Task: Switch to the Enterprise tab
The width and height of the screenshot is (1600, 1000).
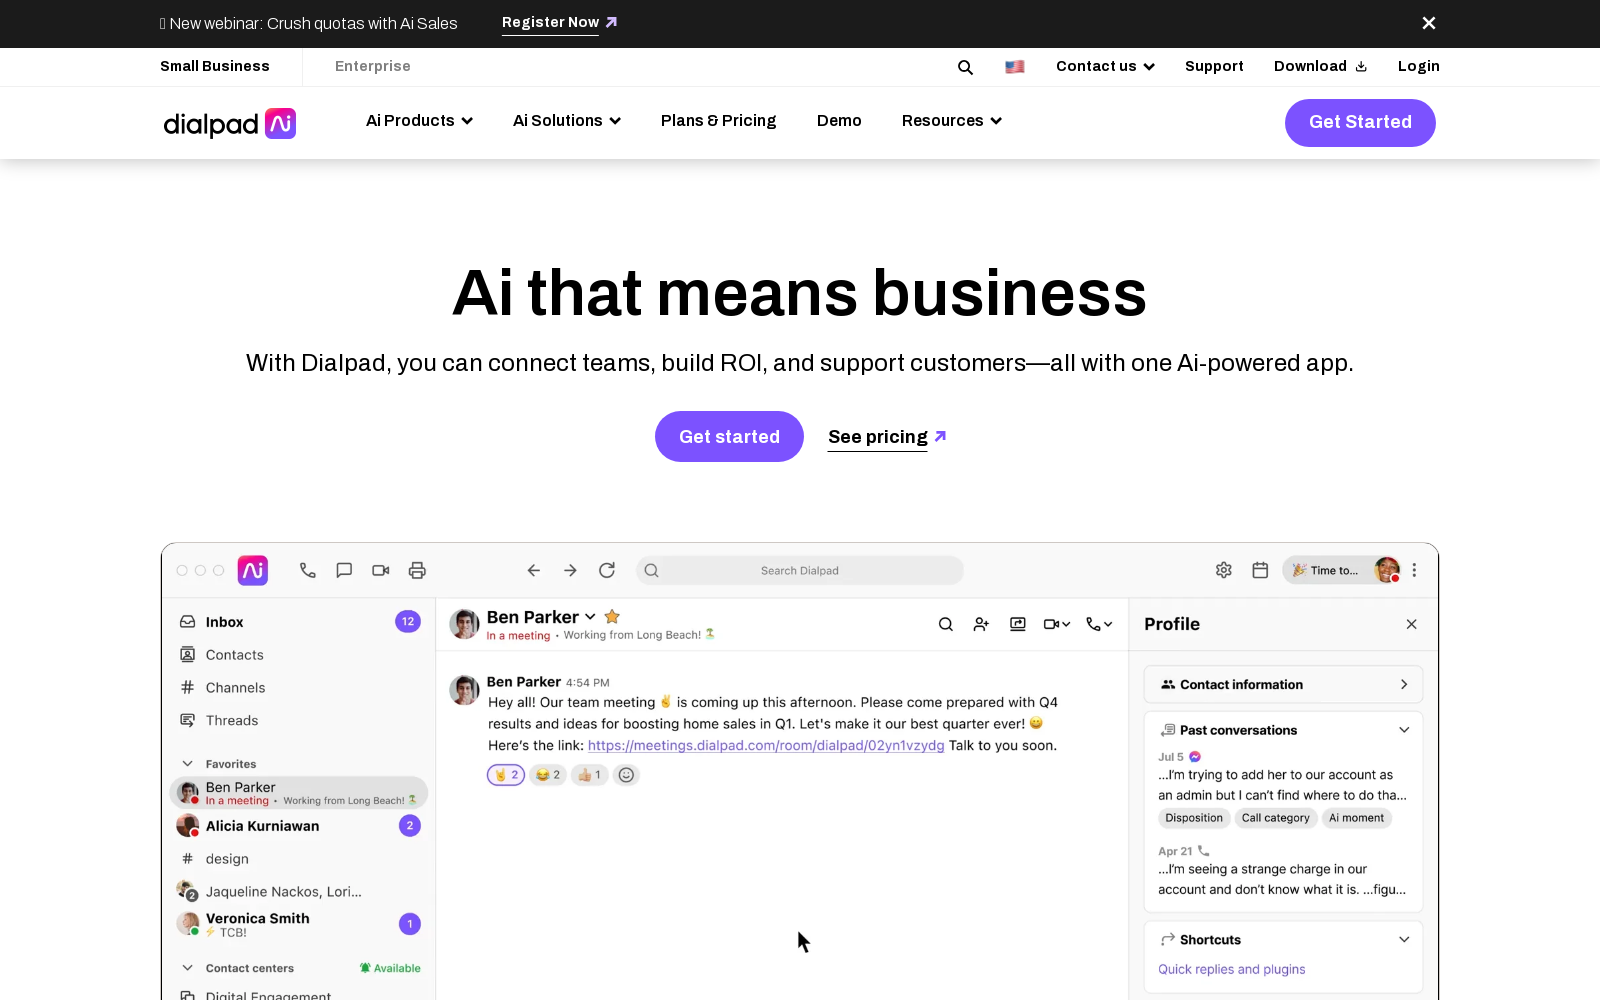Action: coord(373,67)
